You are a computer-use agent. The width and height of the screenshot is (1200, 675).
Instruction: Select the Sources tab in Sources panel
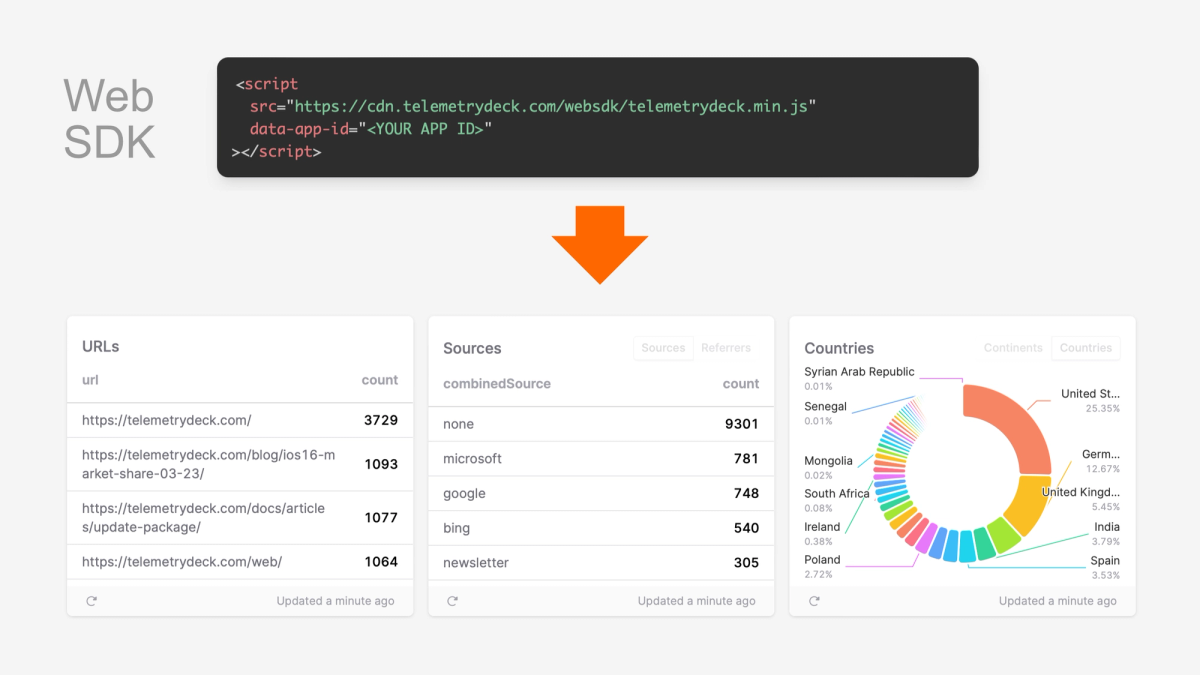click(663, 348)
